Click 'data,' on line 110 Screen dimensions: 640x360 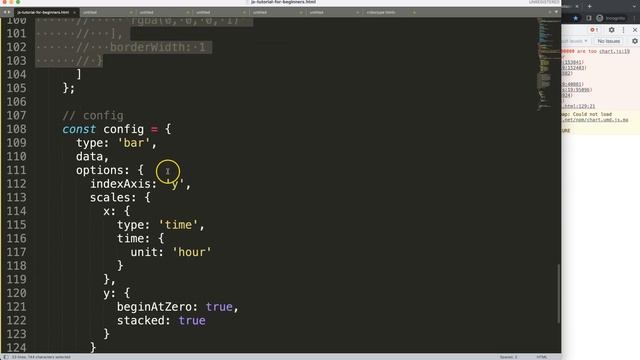tap(92, 157)
